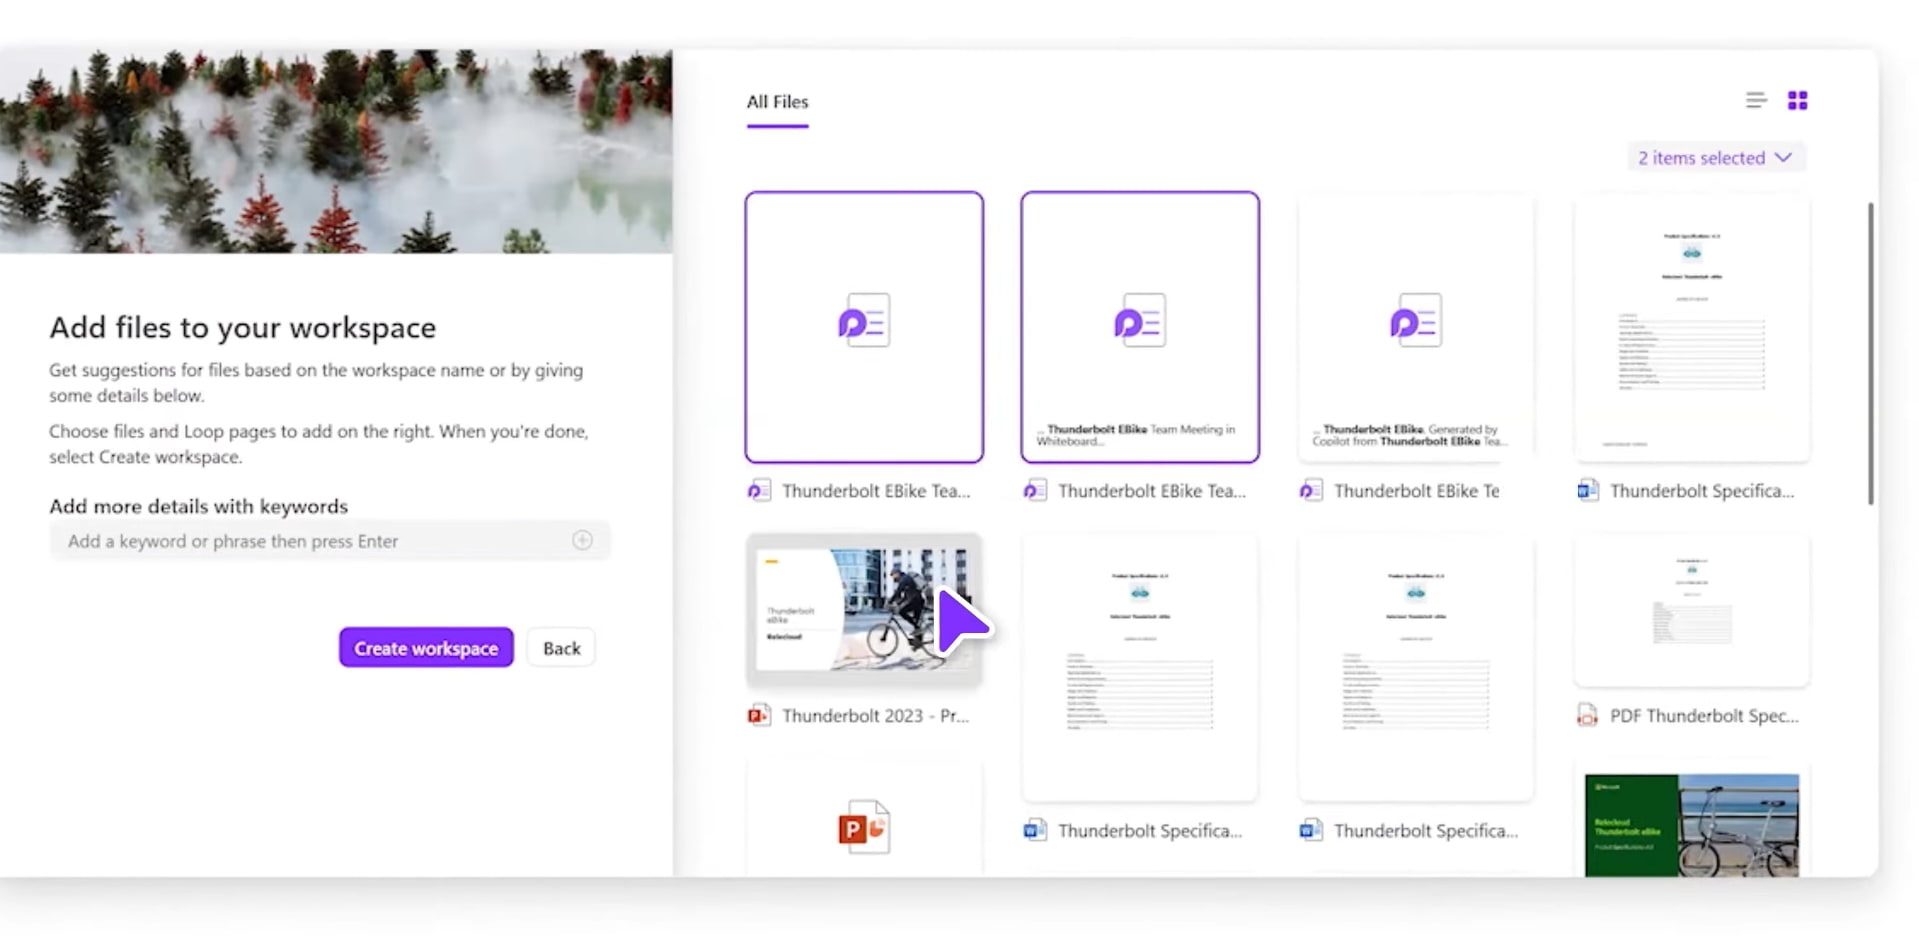Image resolution: width=1919 pixels, height=936 pixels.
Task: Click PowerPoint icon beside Thunderbolt 2023 file
Action: point(759,715)
